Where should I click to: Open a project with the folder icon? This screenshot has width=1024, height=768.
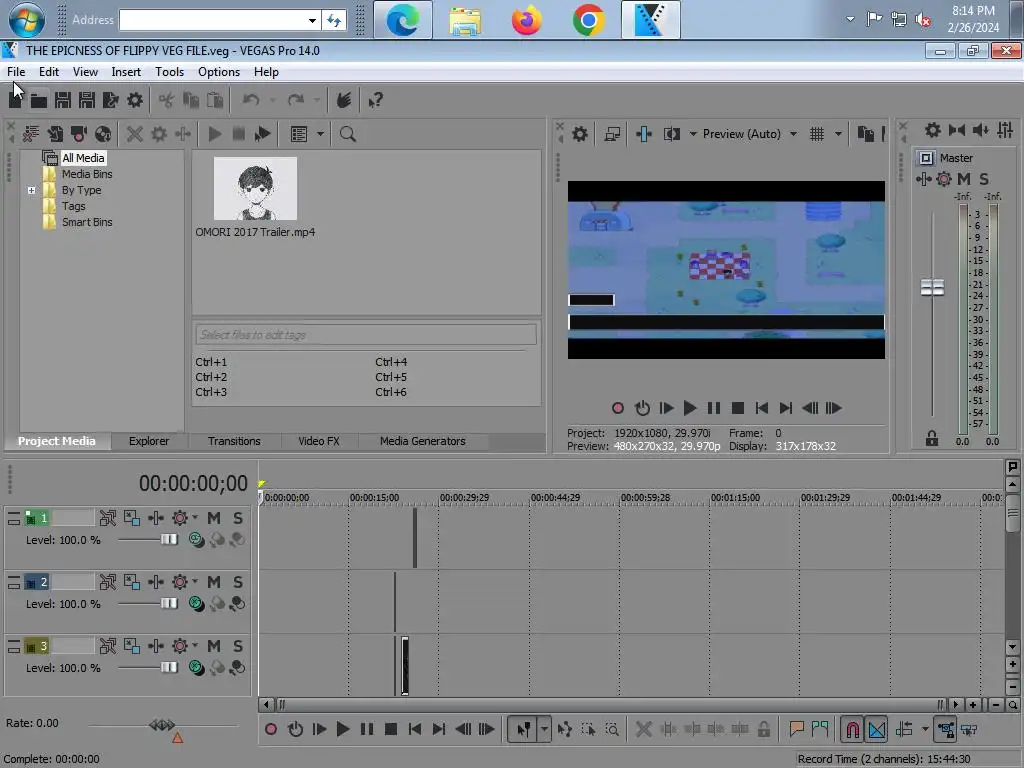tap(39, 100)
